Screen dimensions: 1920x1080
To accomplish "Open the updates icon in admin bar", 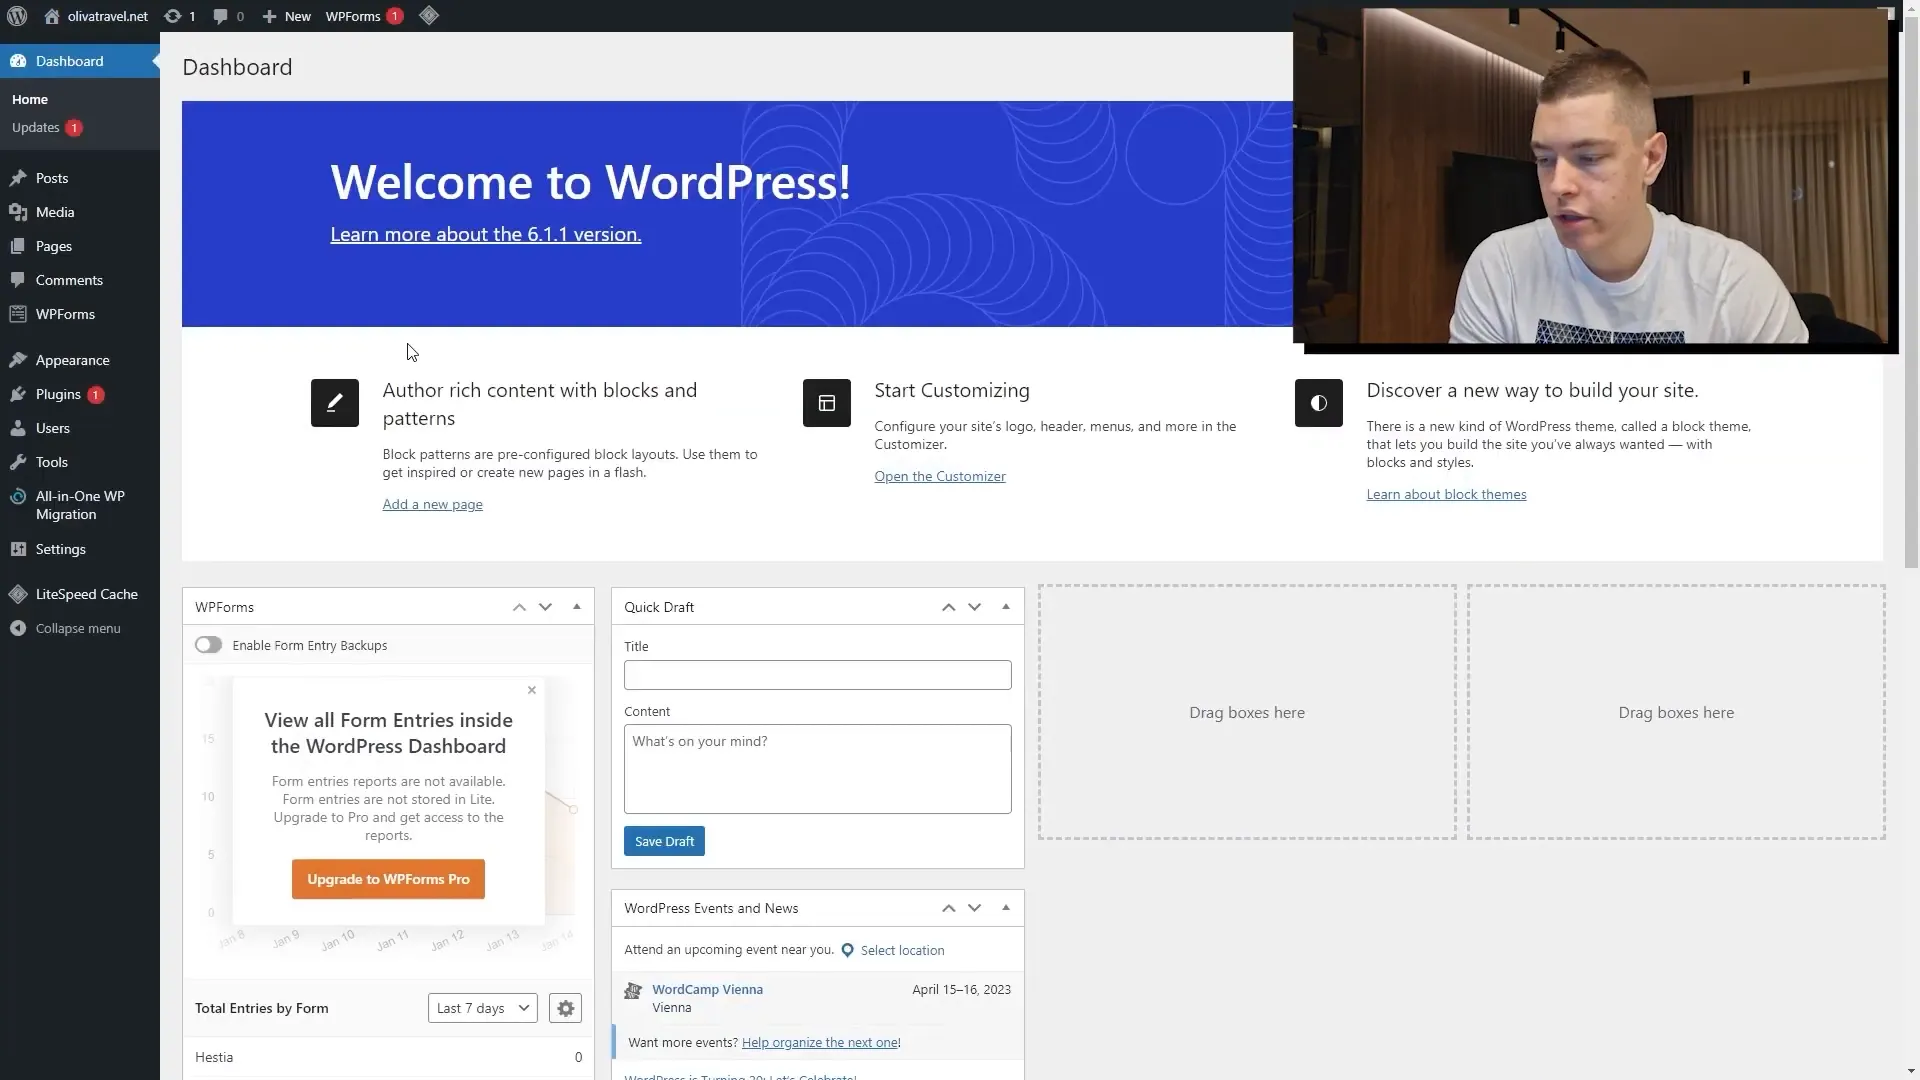I will click(x=172, y=16).
